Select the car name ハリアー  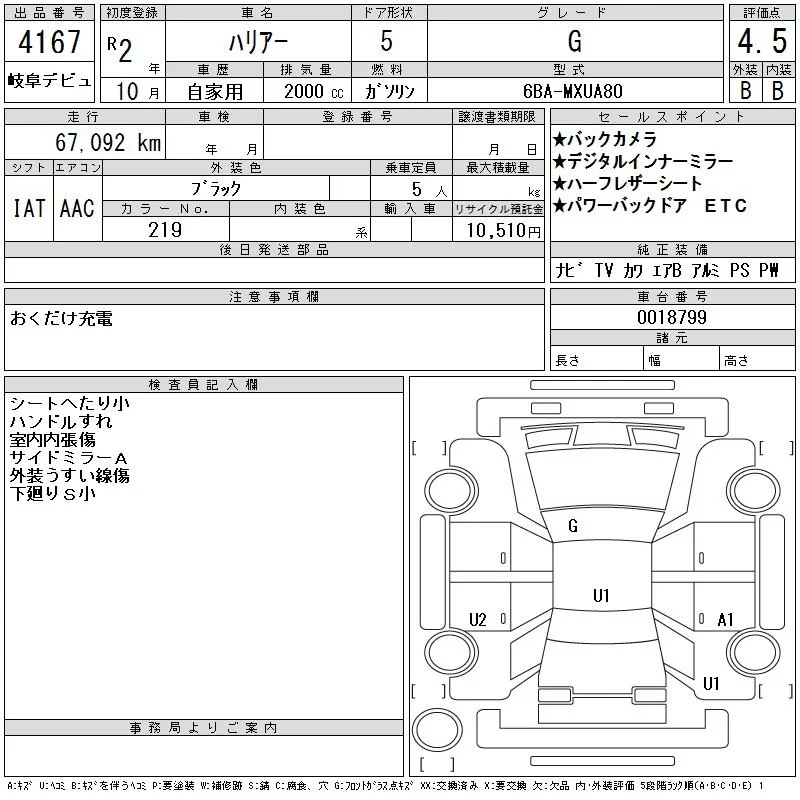tap(258, 42)
